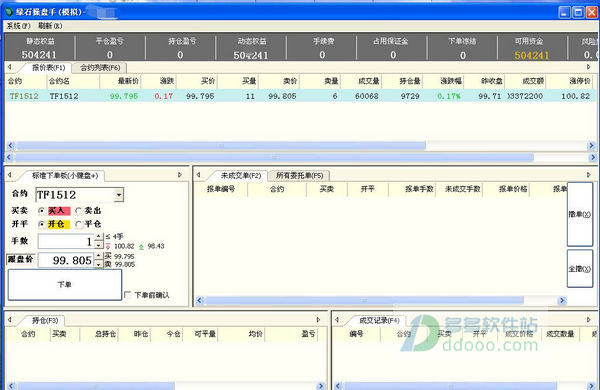
Task: Enable the 下单前确认 checkbox
Action: click(x=128, y=295)
